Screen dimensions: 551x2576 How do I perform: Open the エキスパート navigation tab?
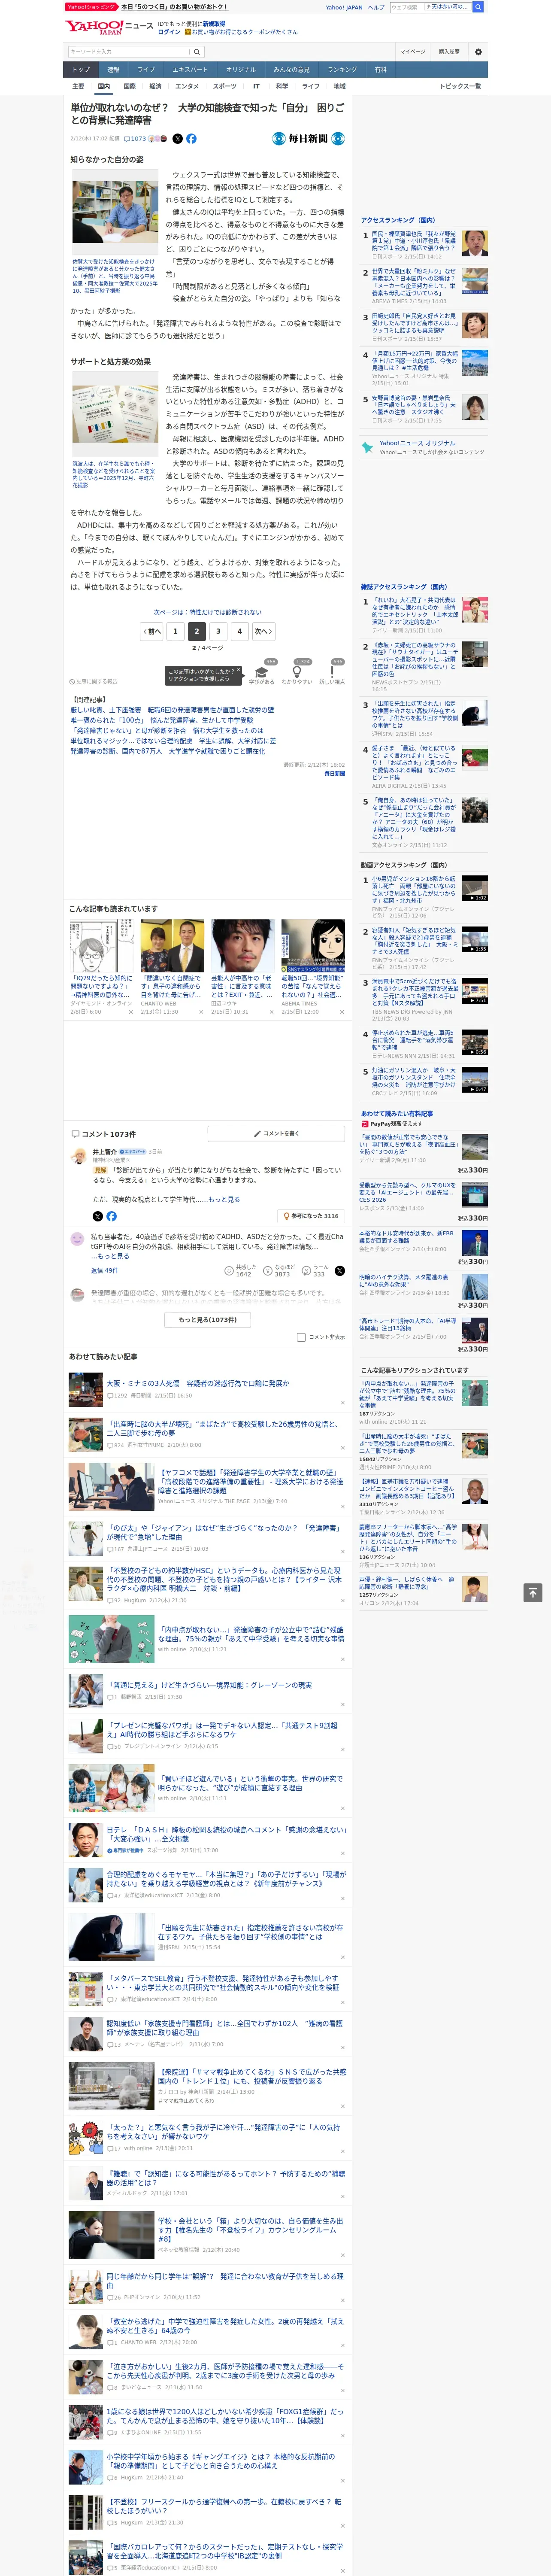click(x=190, y=69)
